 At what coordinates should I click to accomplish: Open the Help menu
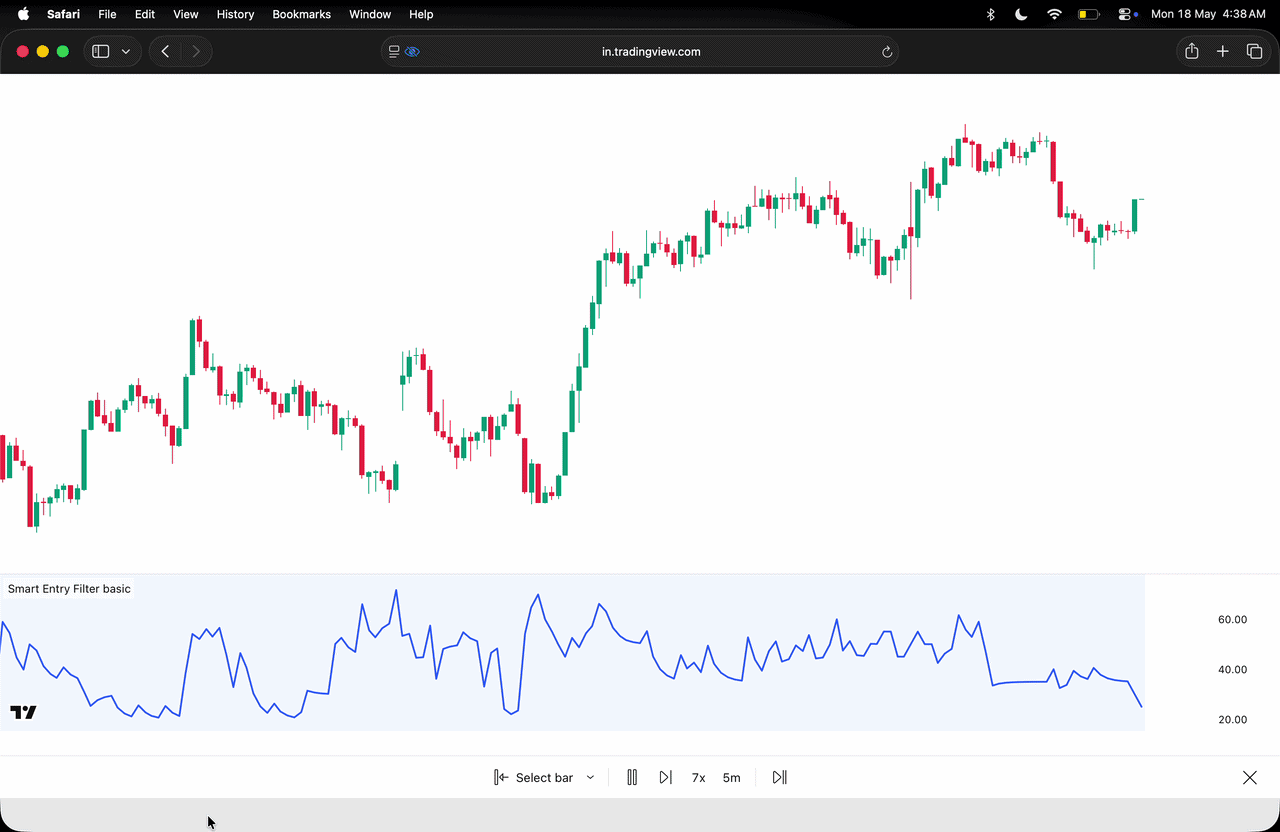point(421,14)
